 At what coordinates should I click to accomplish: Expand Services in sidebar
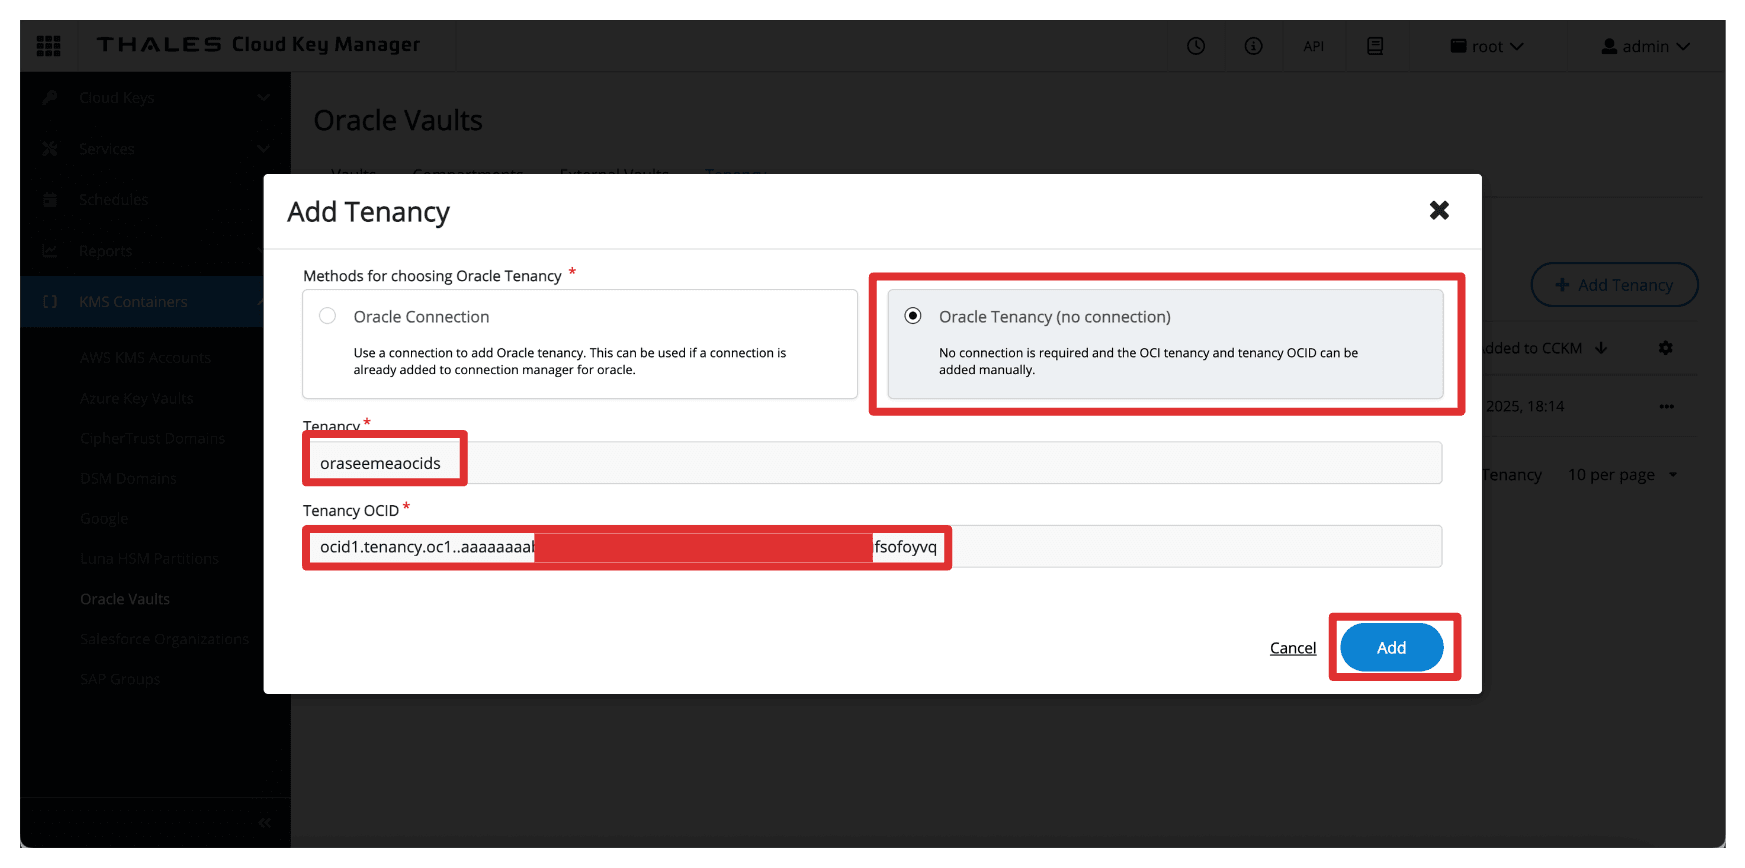point(155,149)
